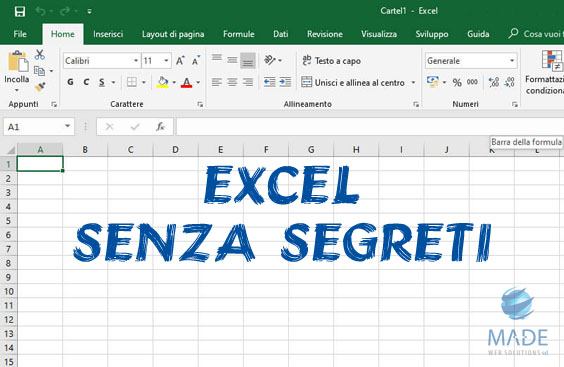
Task: Switch to the Inserisci tab
Action: [108, 34]
